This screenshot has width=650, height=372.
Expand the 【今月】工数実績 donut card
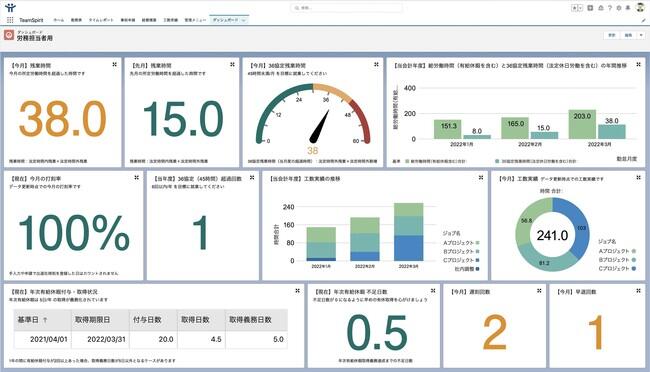pos(638,177)
